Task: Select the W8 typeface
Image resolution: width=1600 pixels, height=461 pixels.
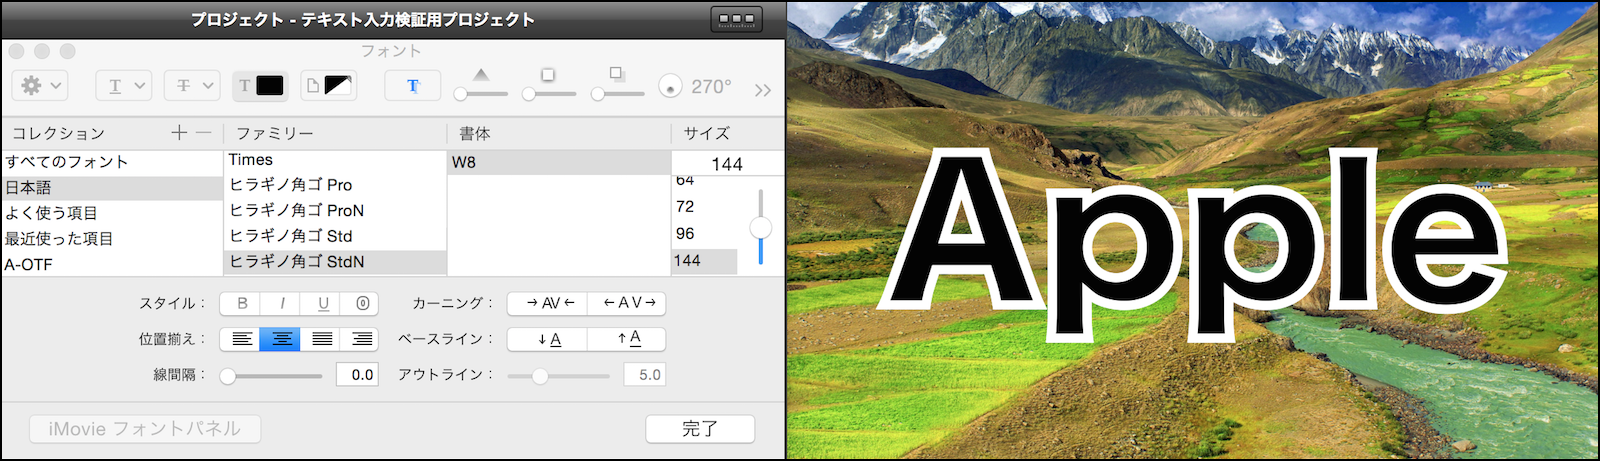Action: coord(559,162)
